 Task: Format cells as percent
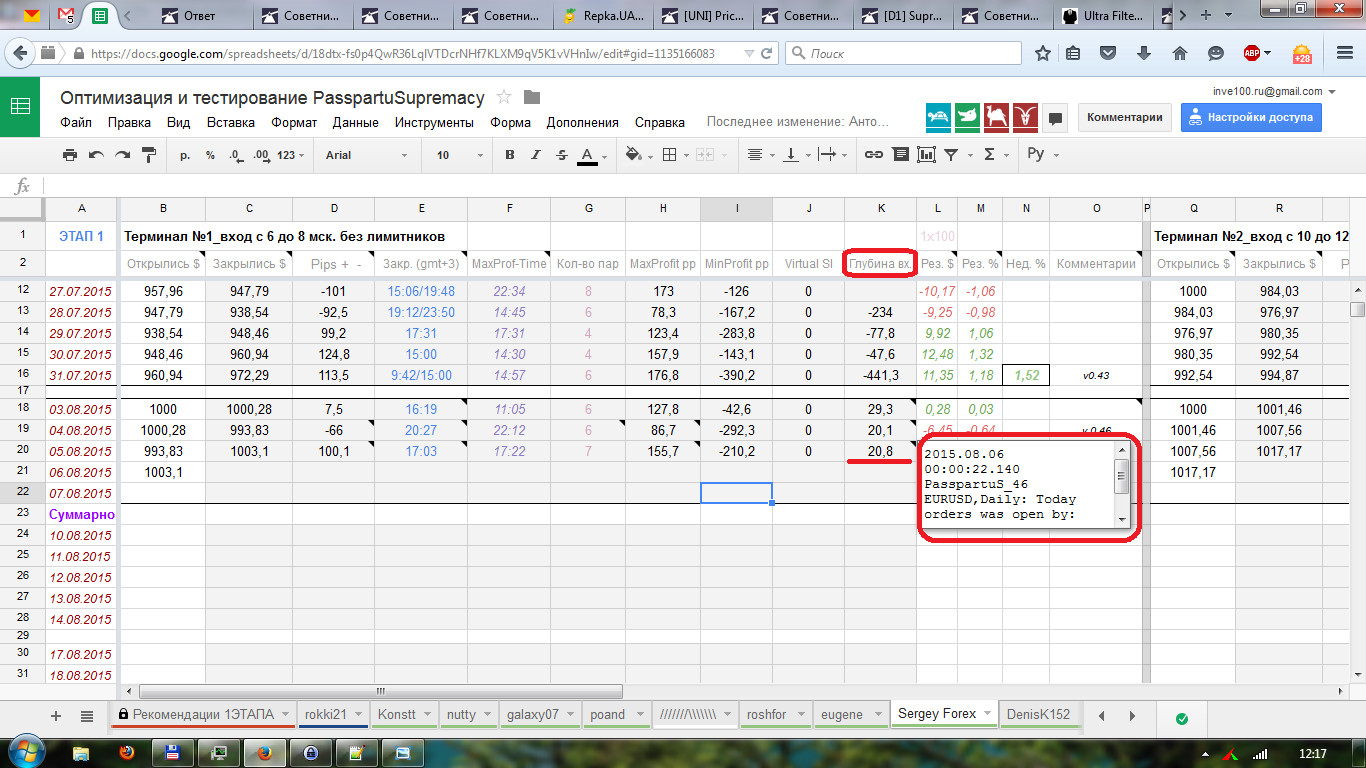[x=210, y=155]
